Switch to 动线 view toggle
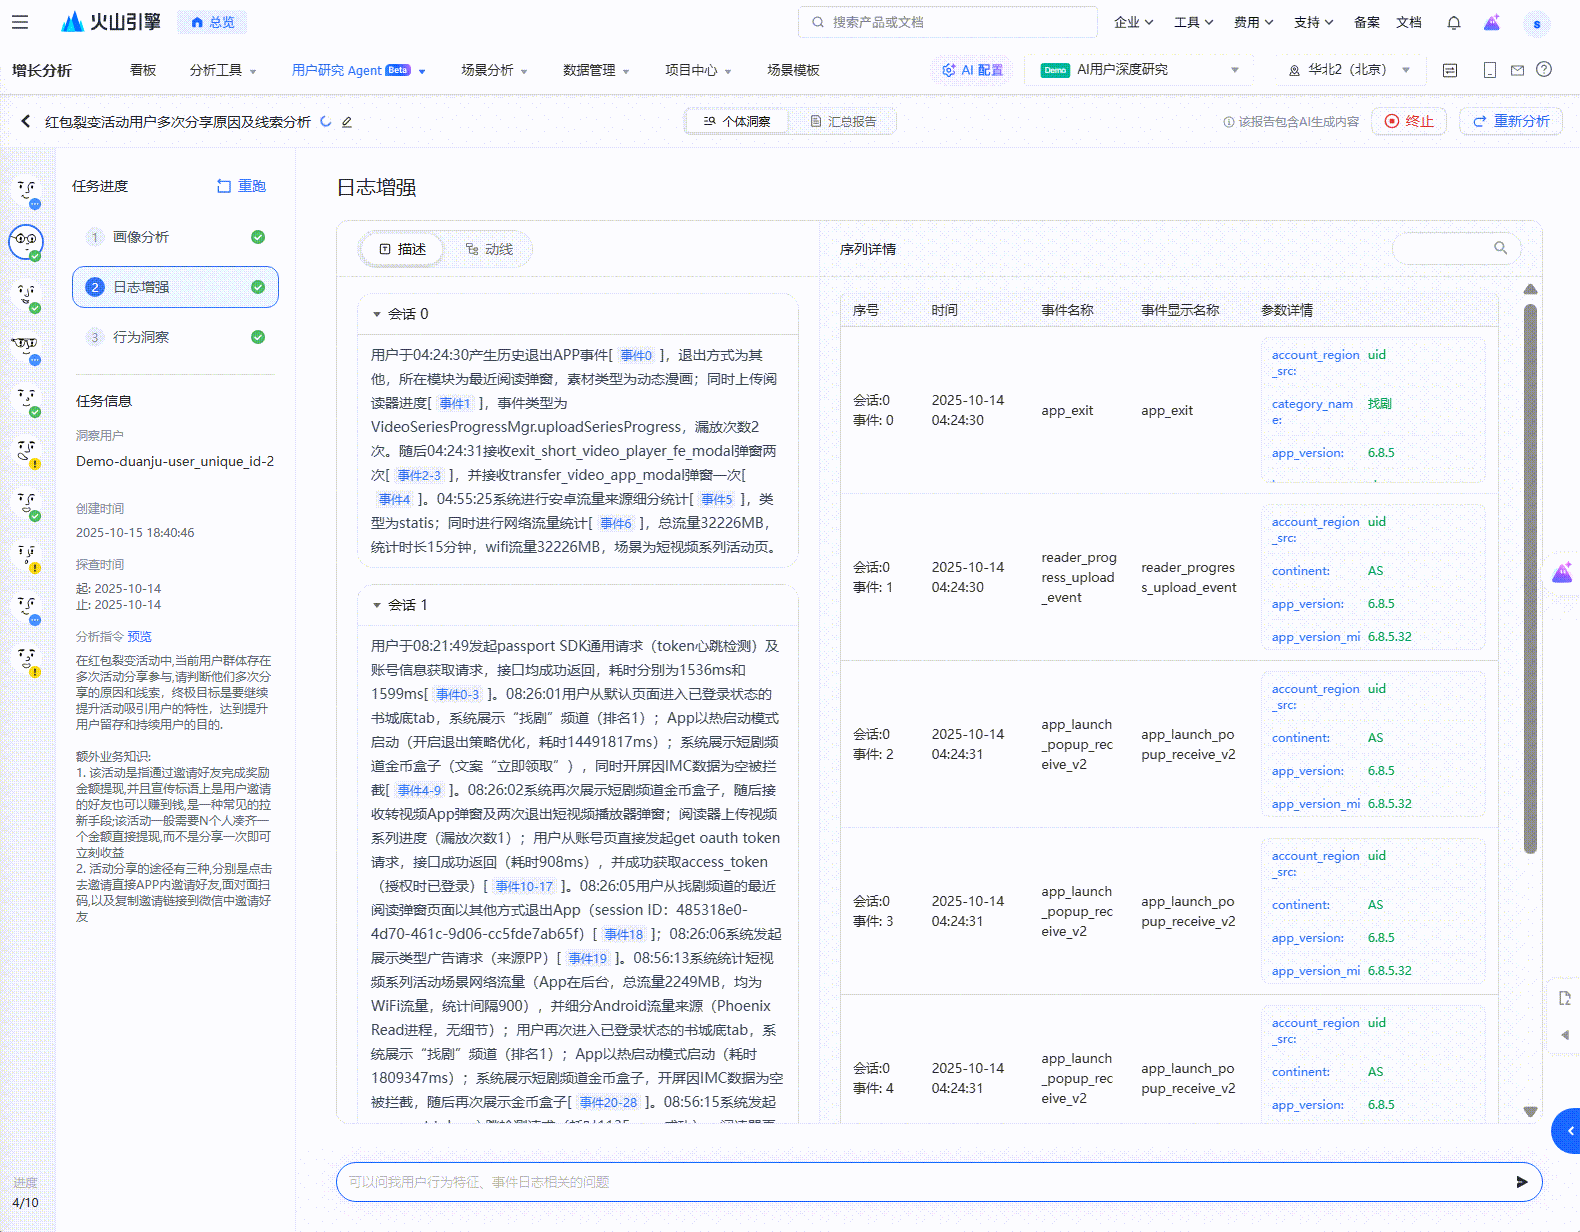1580x1232 pixels. (489, 249)
